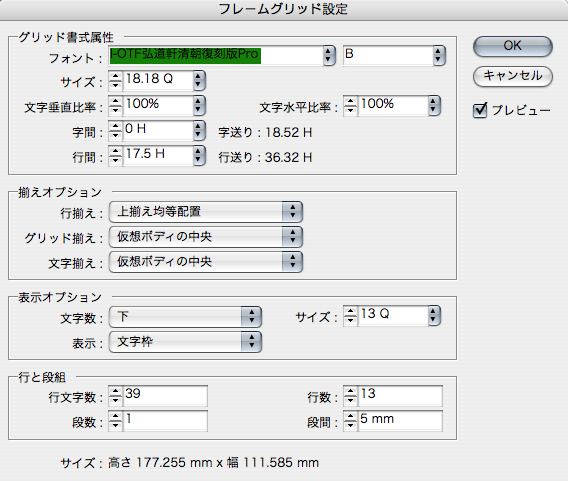Click the フォント name field
568x481 pixels.
[216, 55]
